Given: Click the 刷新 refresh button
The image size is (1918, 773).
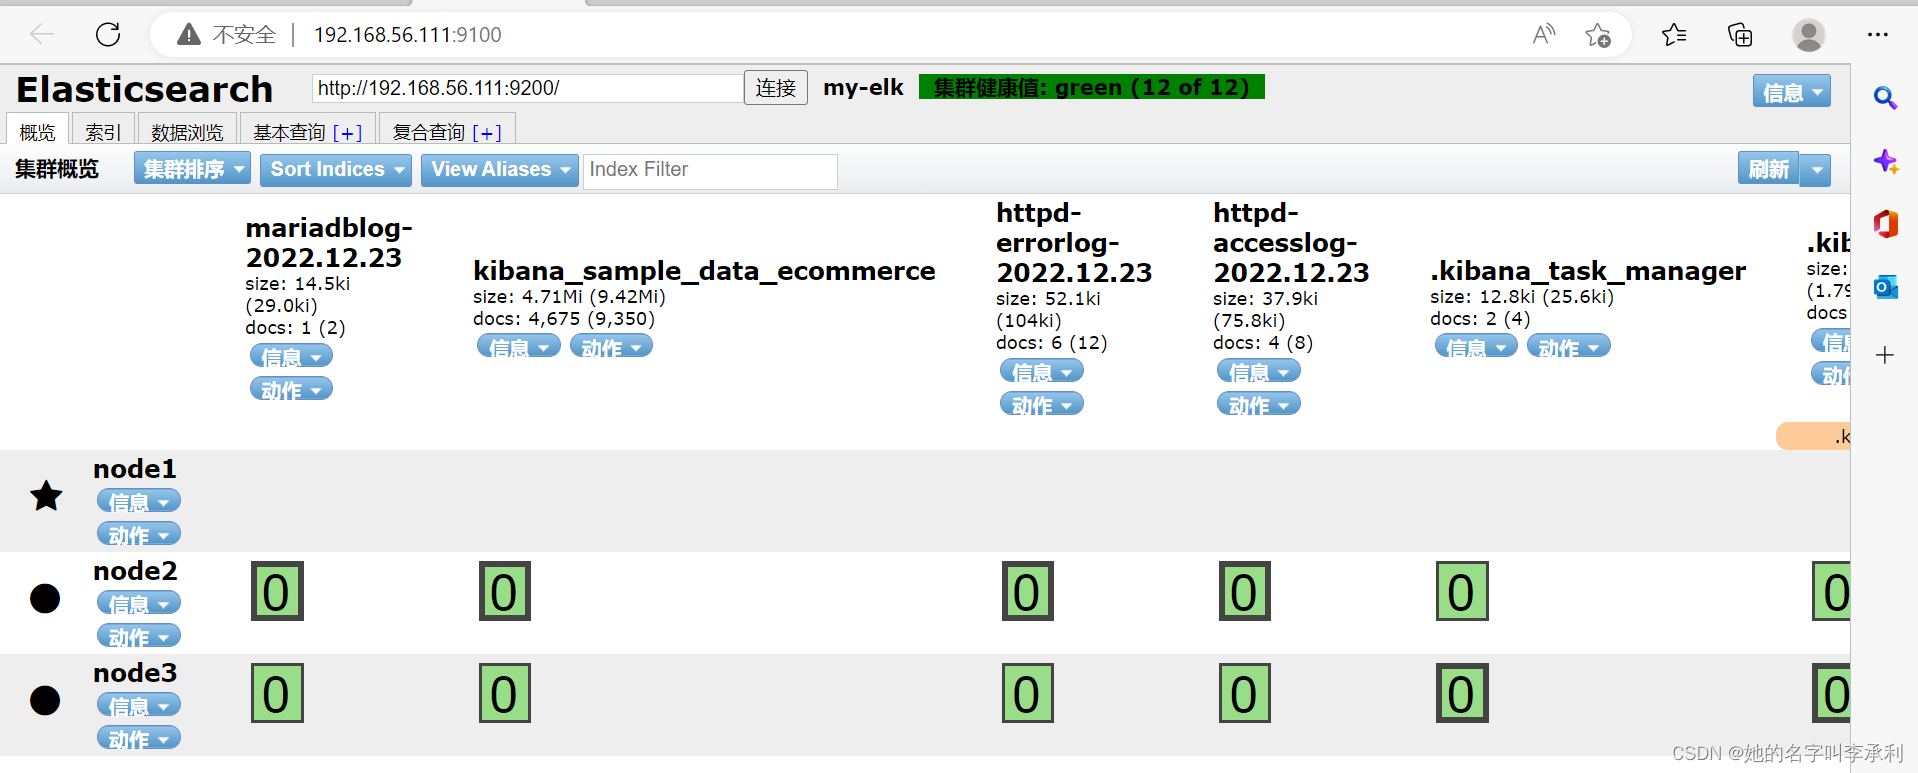Looking at the screenshot, I should [1769, 170].
